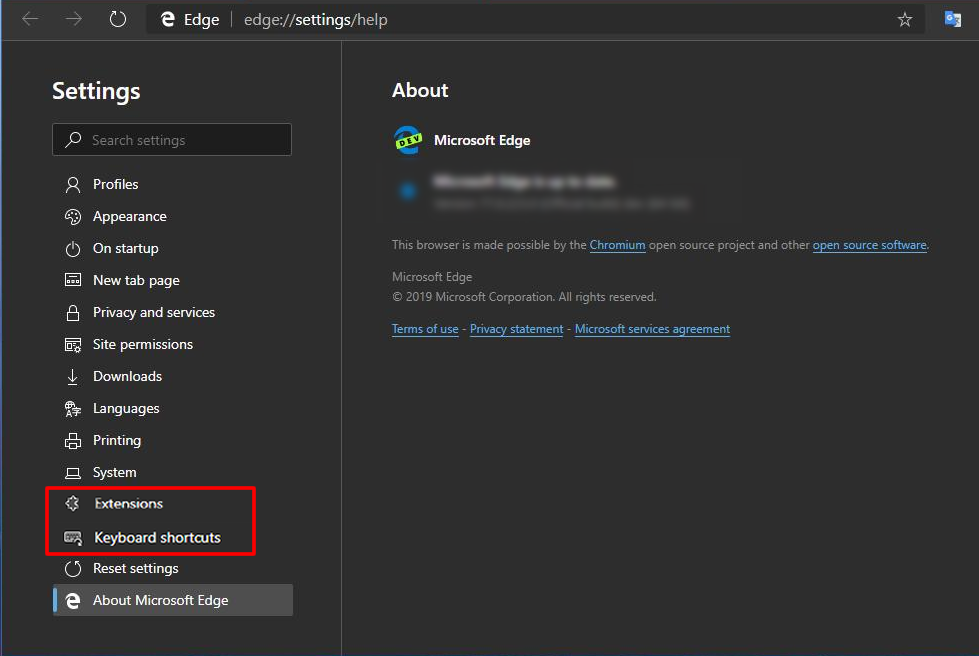This screenshot has width=979, height=656.
Task: Click the On startup power icon
Action: coord(73,248)
